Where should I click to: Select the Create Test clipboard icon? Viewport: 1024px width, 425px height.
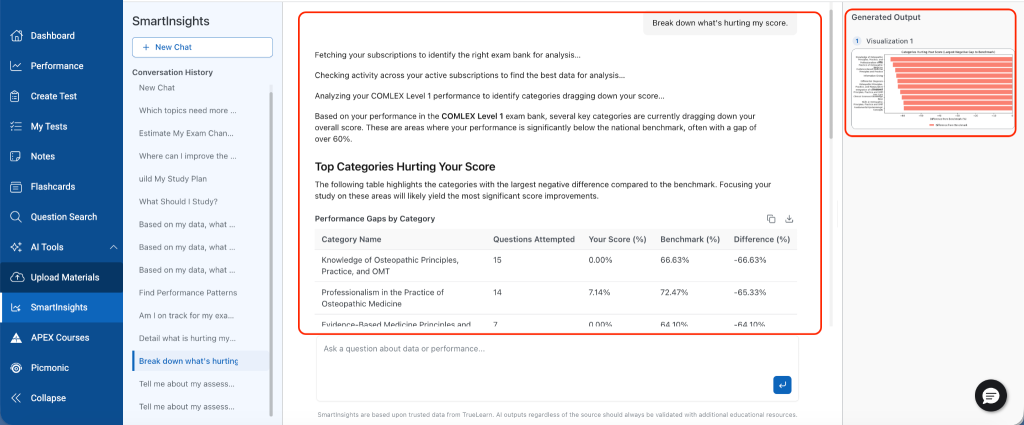17,96
